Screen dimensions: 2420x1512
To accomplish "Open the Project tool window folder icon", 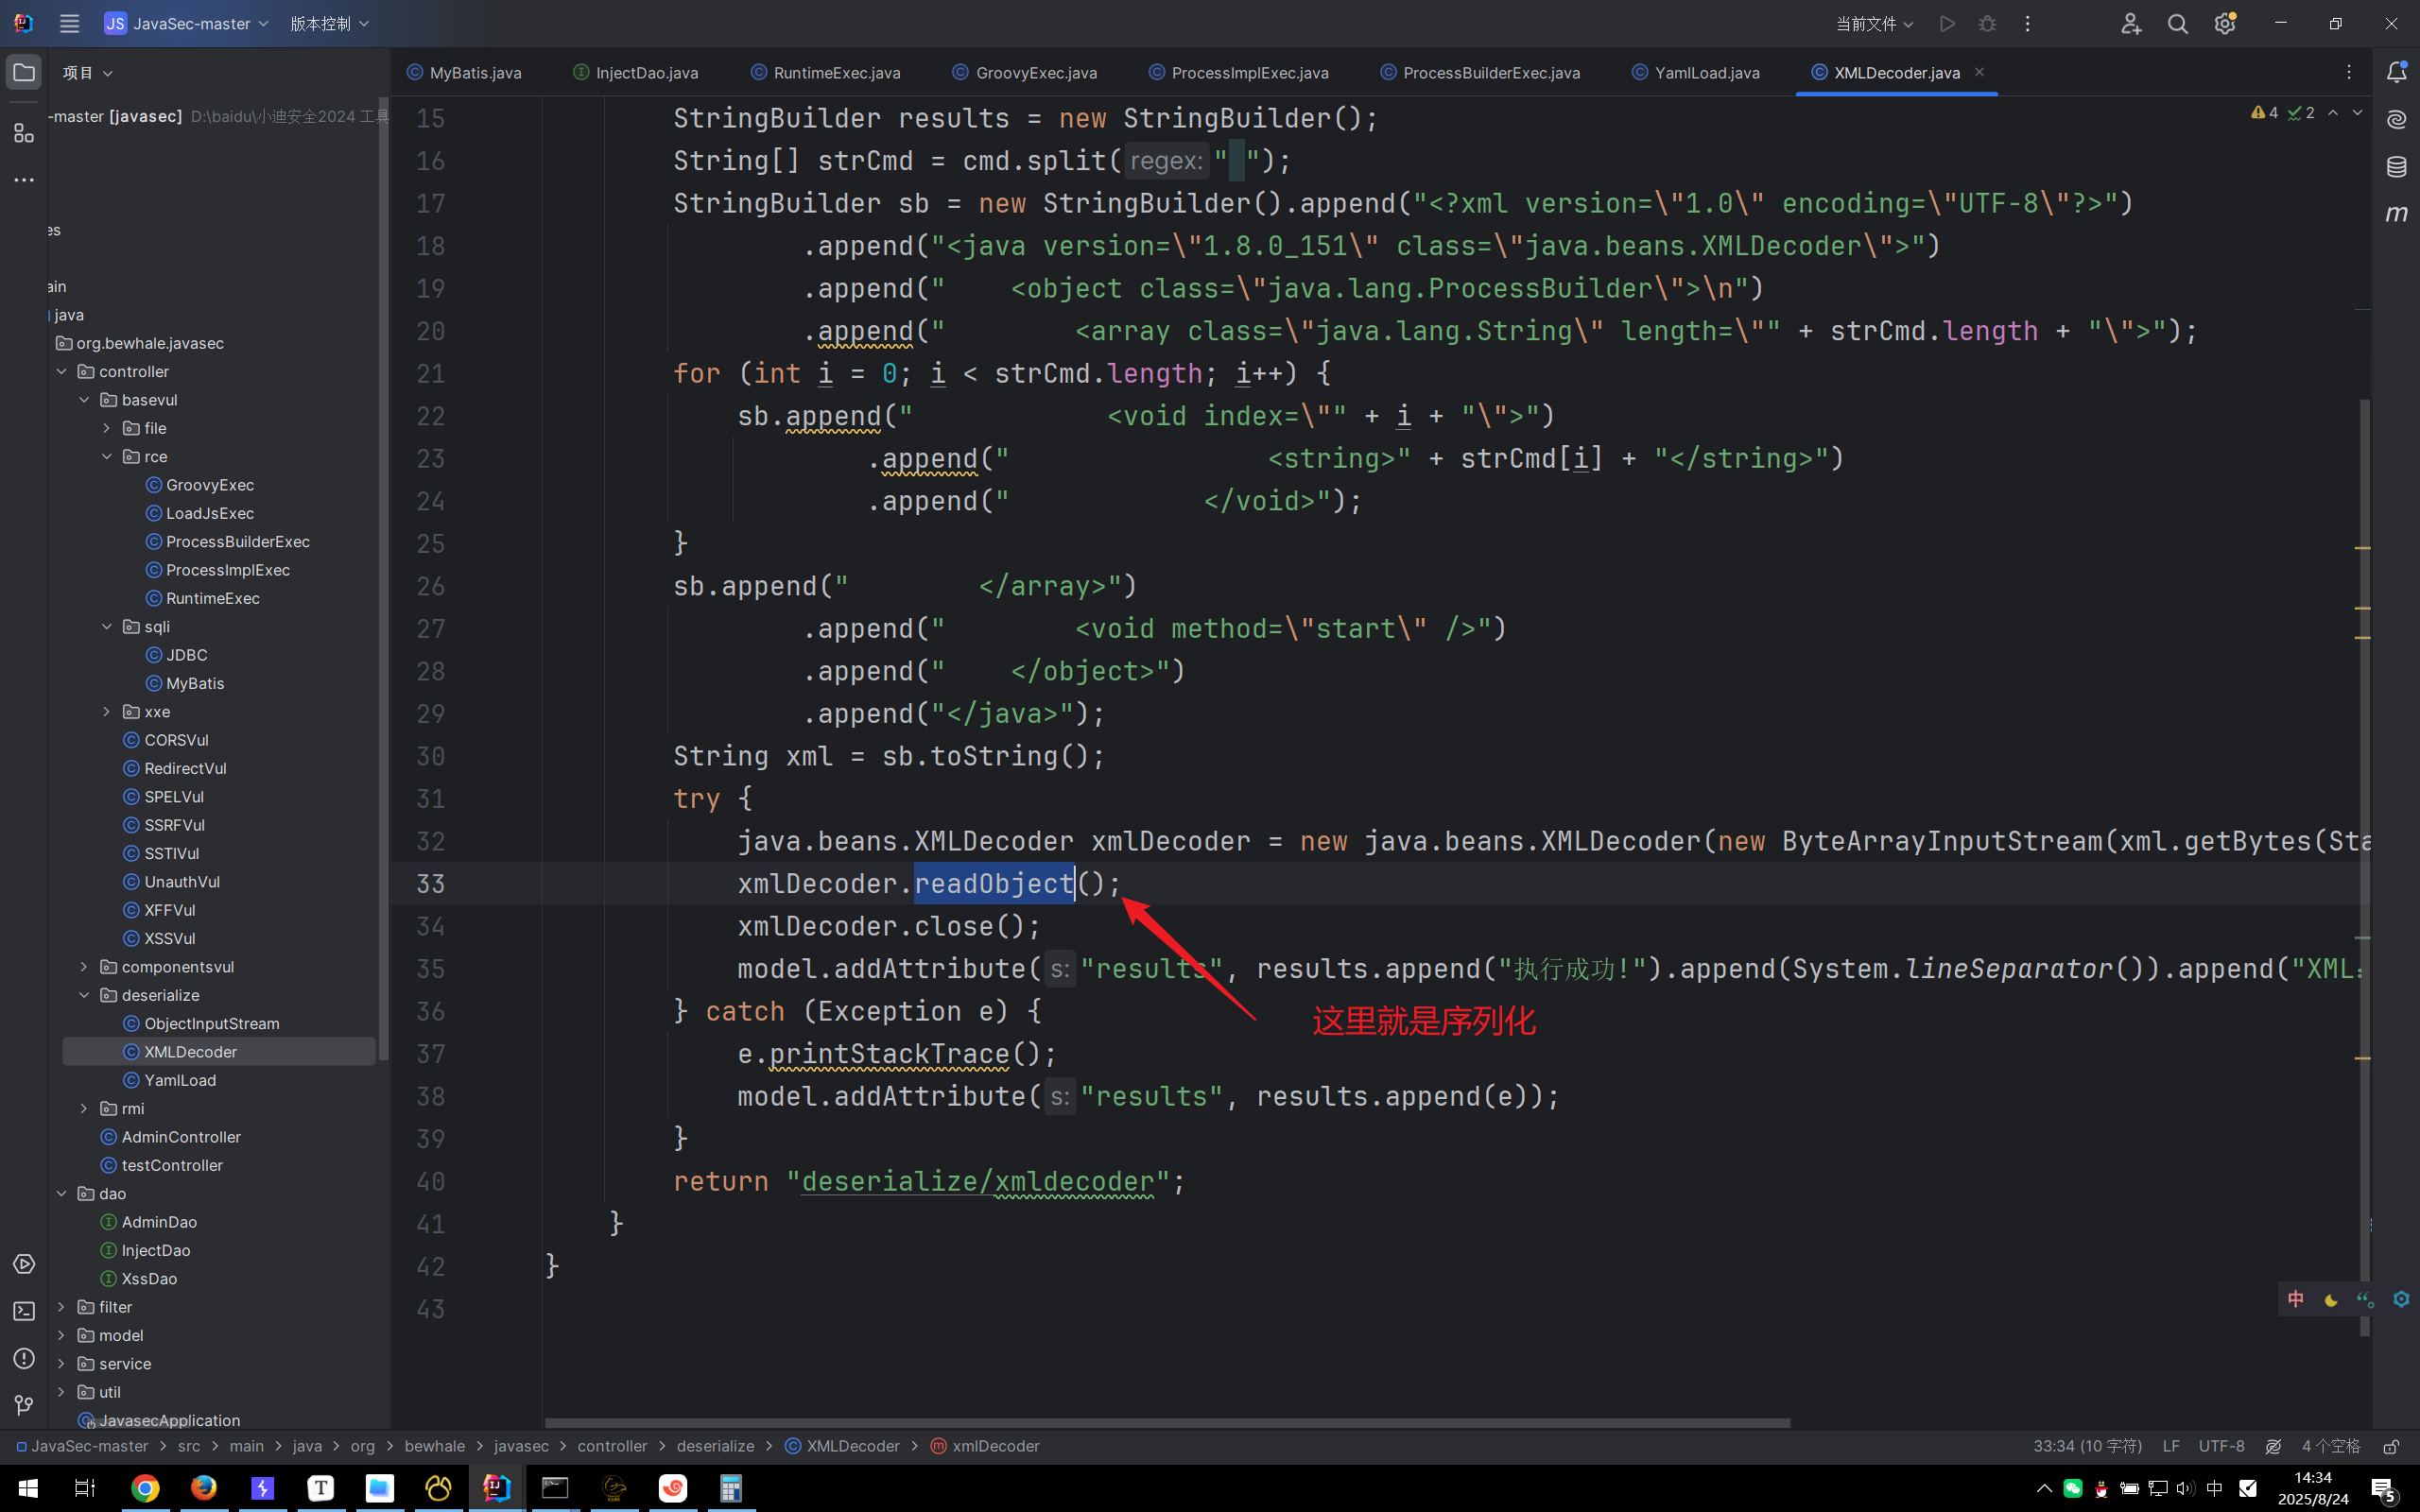I will (24, 73).
